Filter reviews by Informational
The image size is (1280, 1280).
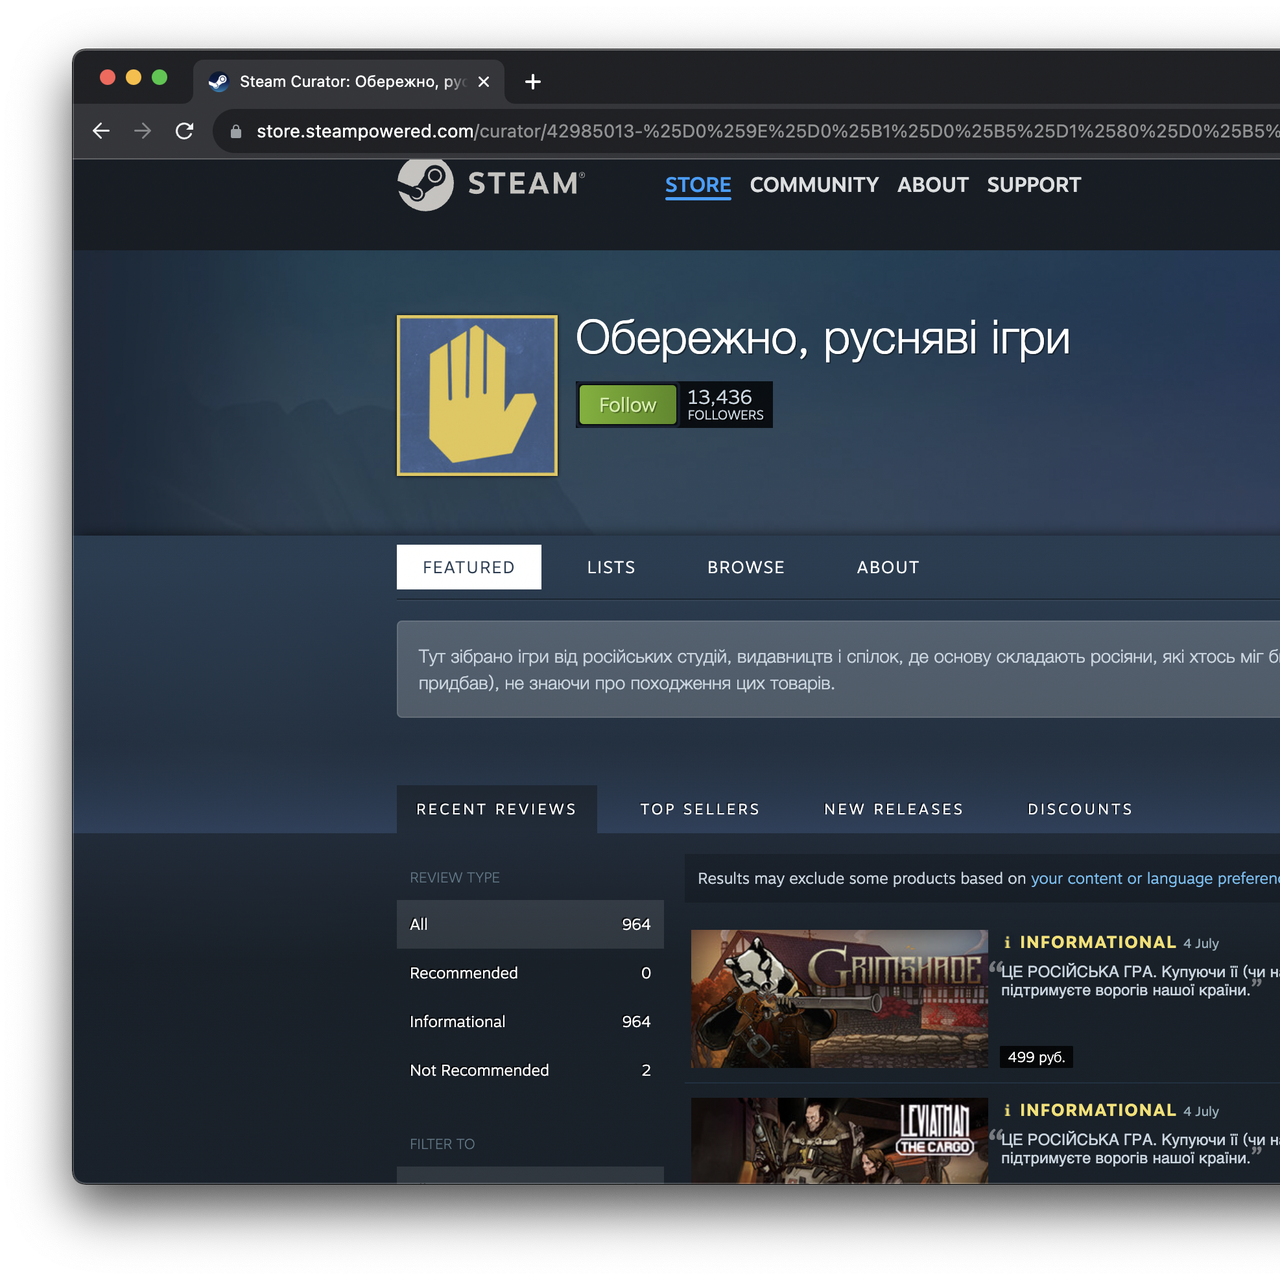(x=530, y=1021)
